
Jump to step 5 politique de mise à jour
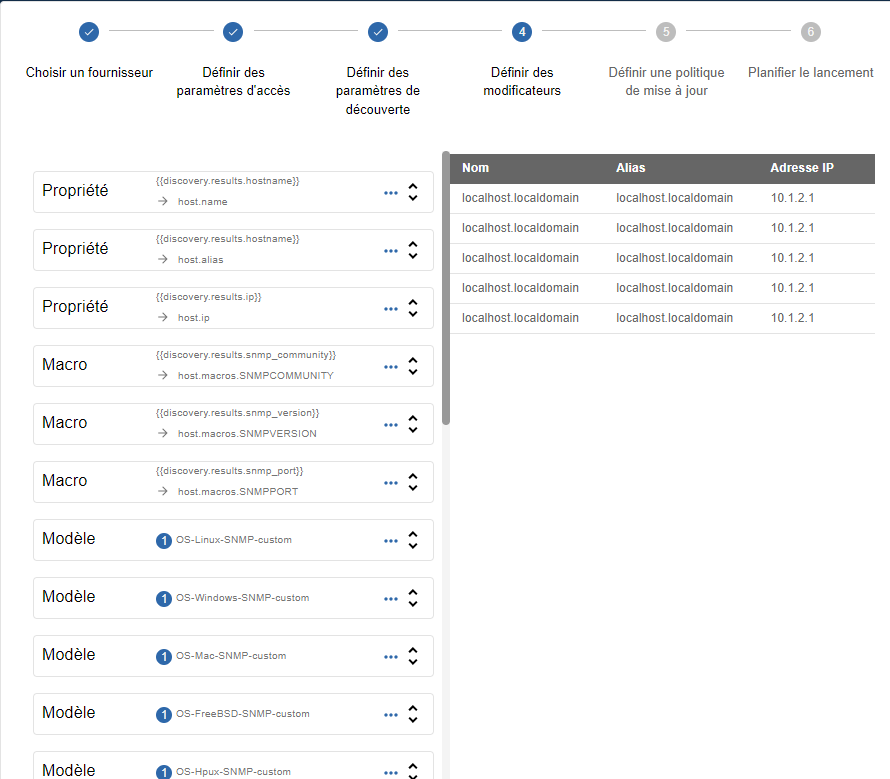tap(666, 32)
